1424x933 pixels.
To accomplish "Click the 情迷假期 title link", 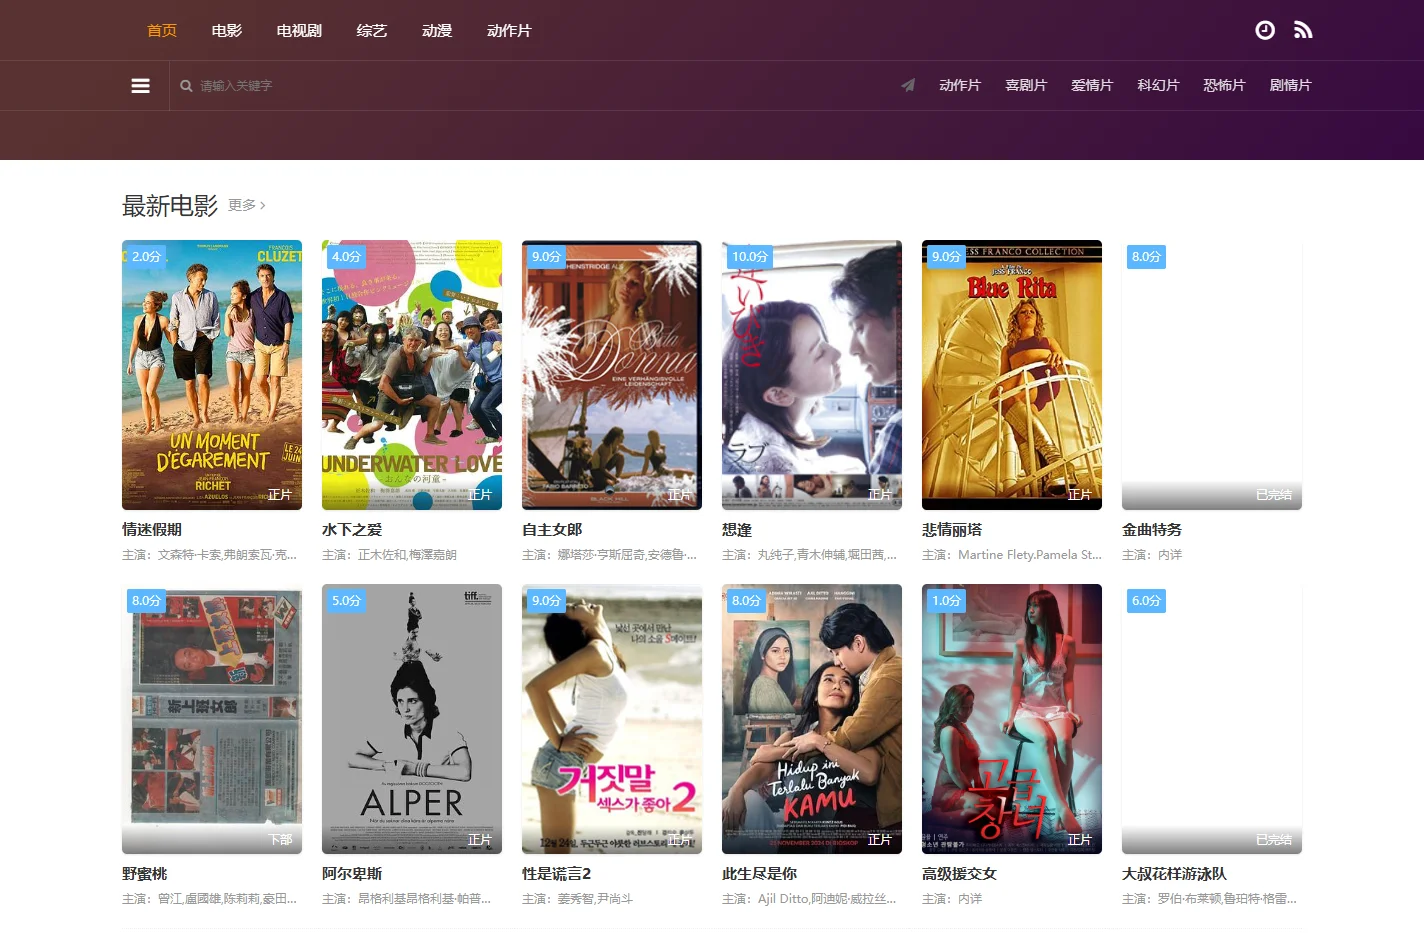I will click(x=152, y=530).
